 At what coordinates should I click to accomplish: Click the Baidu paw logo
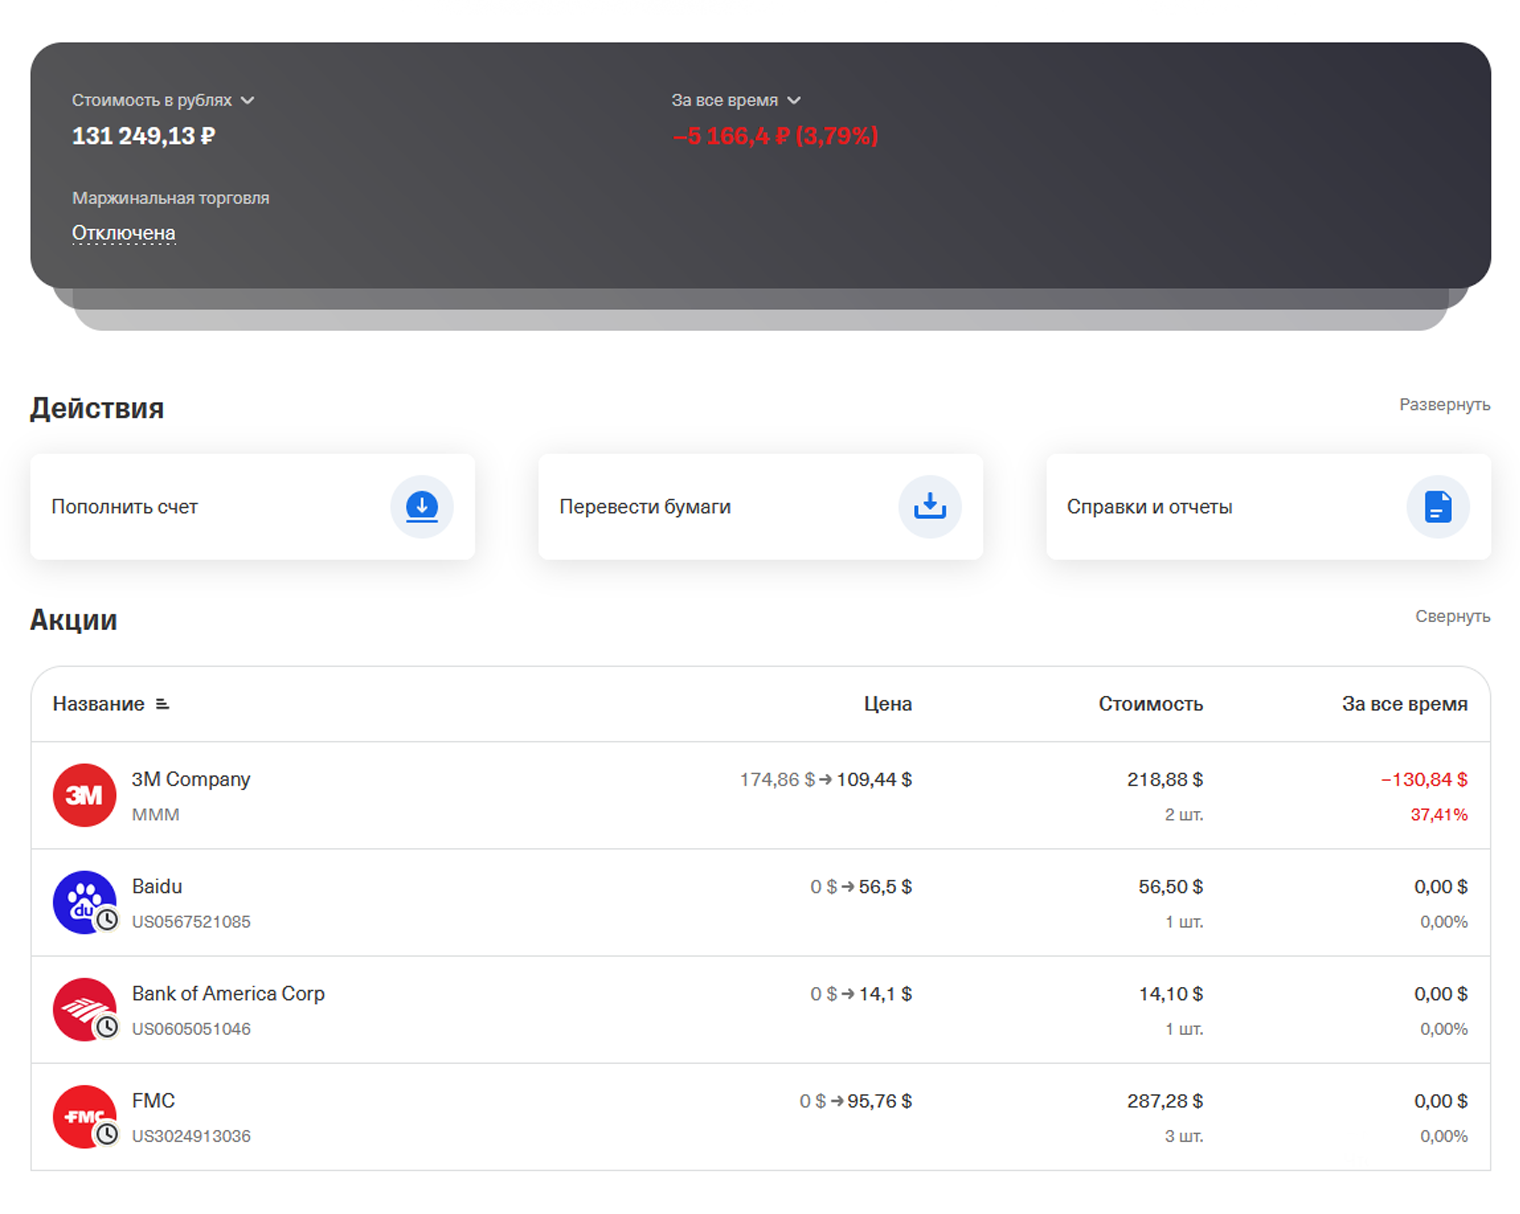coord(84,902)
